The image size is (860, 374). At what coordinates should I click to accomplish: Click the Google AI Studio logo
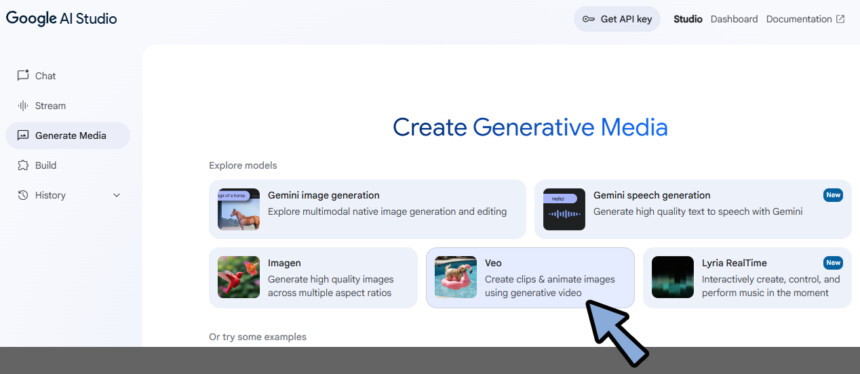point(61,18)
